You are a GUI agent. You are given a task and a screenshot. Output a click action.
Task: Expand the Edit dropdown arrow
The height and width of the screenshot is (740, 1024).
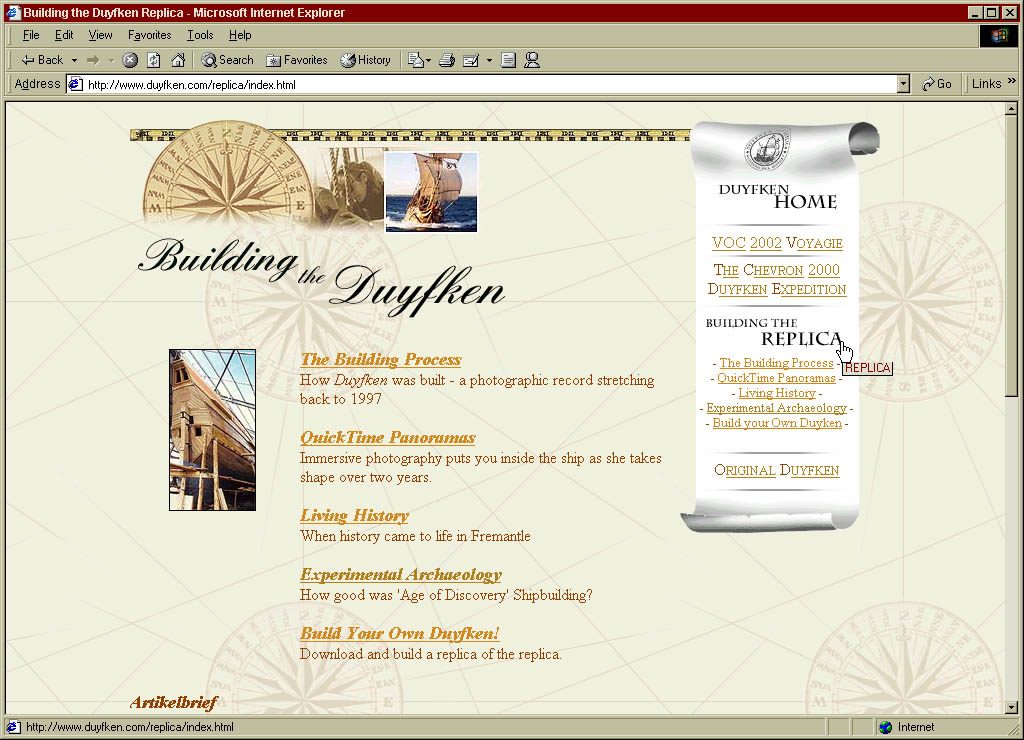(489, 60)
